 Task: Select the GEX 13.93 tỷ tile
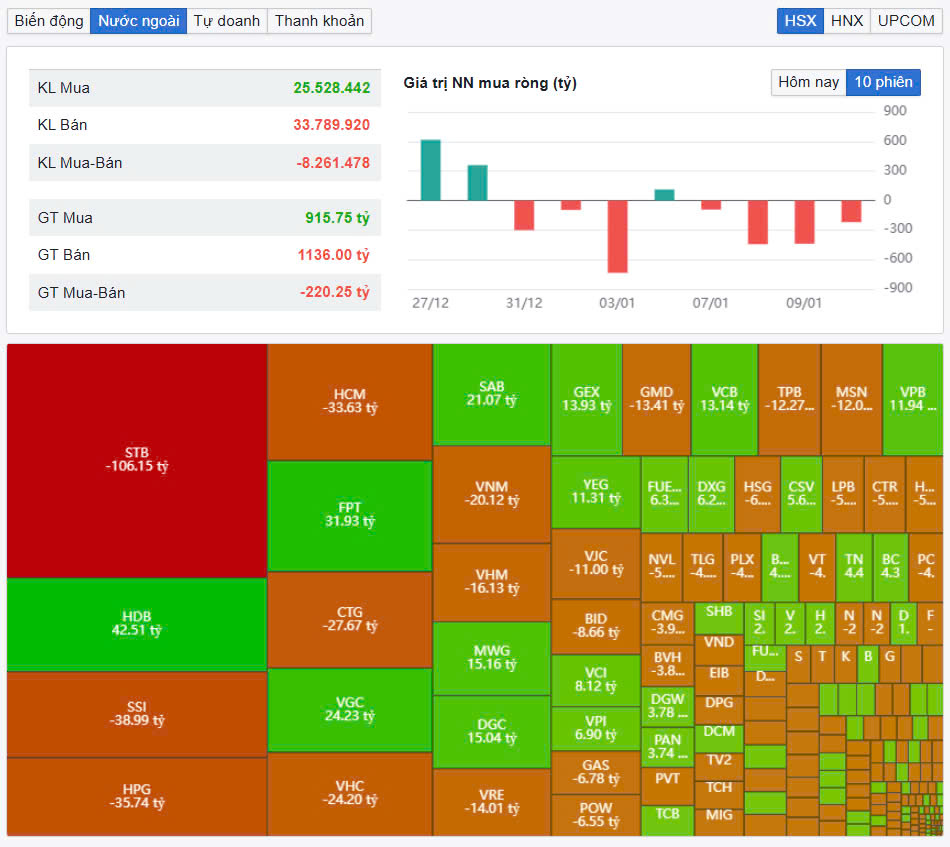(586, 400)
